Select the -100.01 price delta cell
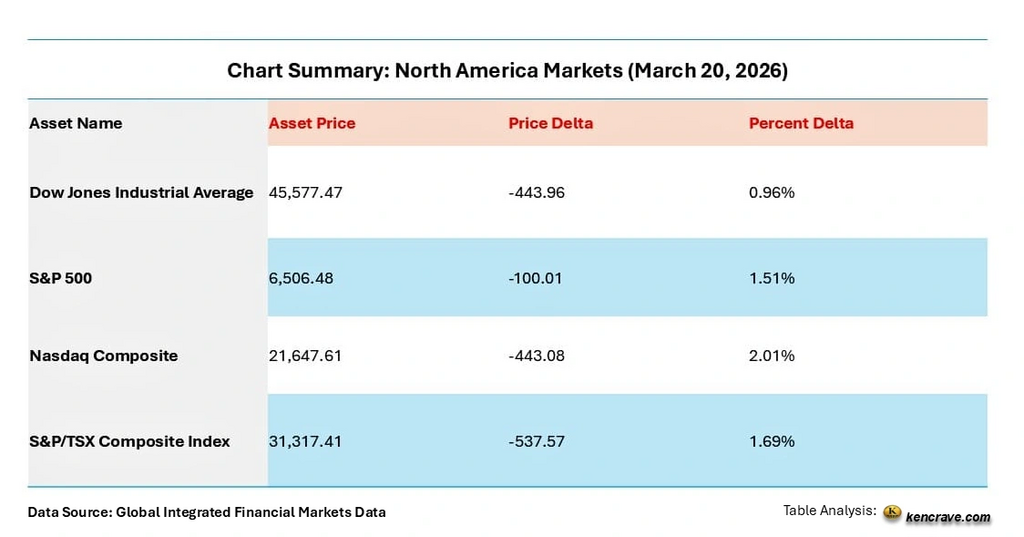Image resolution: width=1024 pixels, height=537 pixels. click(536, 278)
